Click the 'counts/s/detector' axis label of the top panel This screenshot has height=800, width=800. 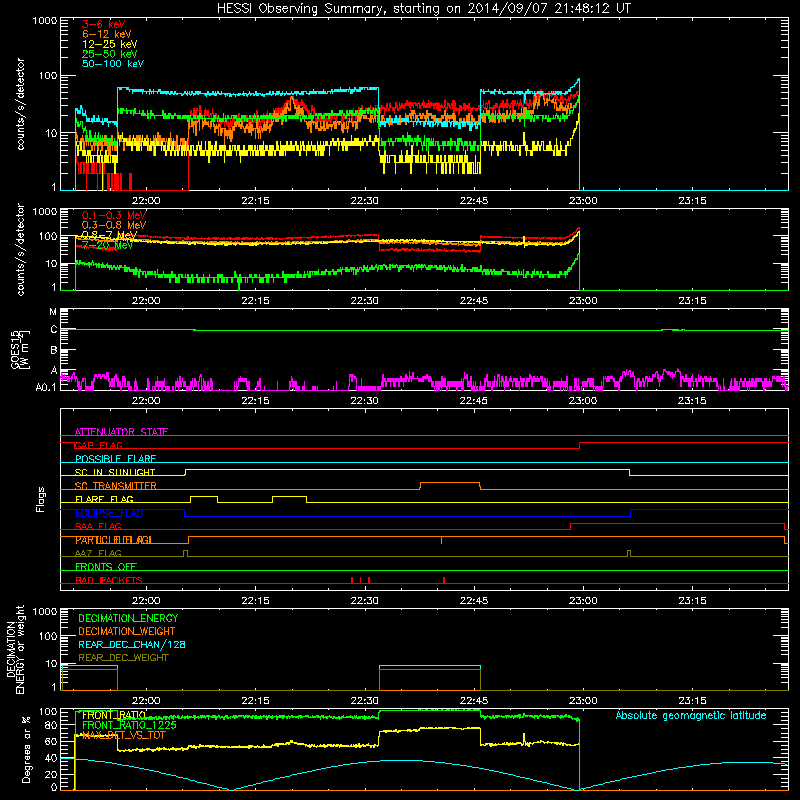20,104
